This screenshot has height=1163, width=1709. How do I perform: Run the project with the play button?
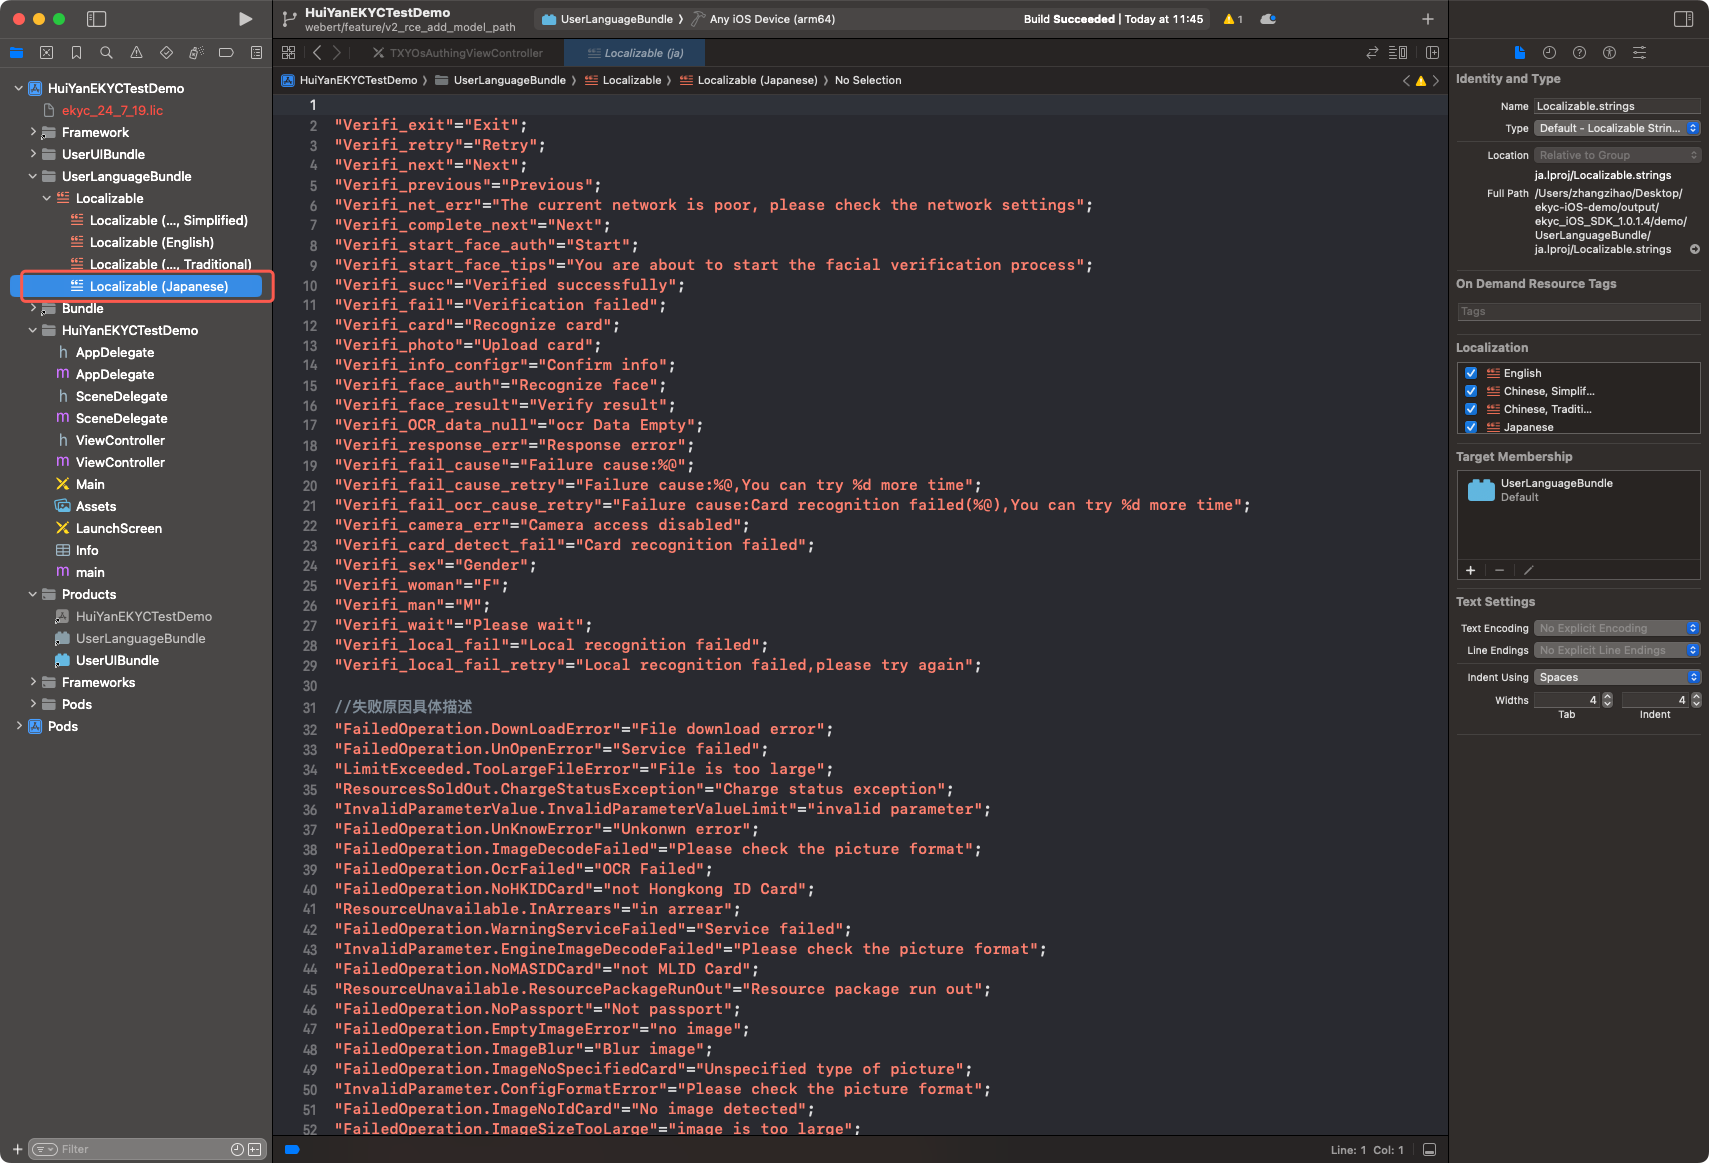pos(246,19)
